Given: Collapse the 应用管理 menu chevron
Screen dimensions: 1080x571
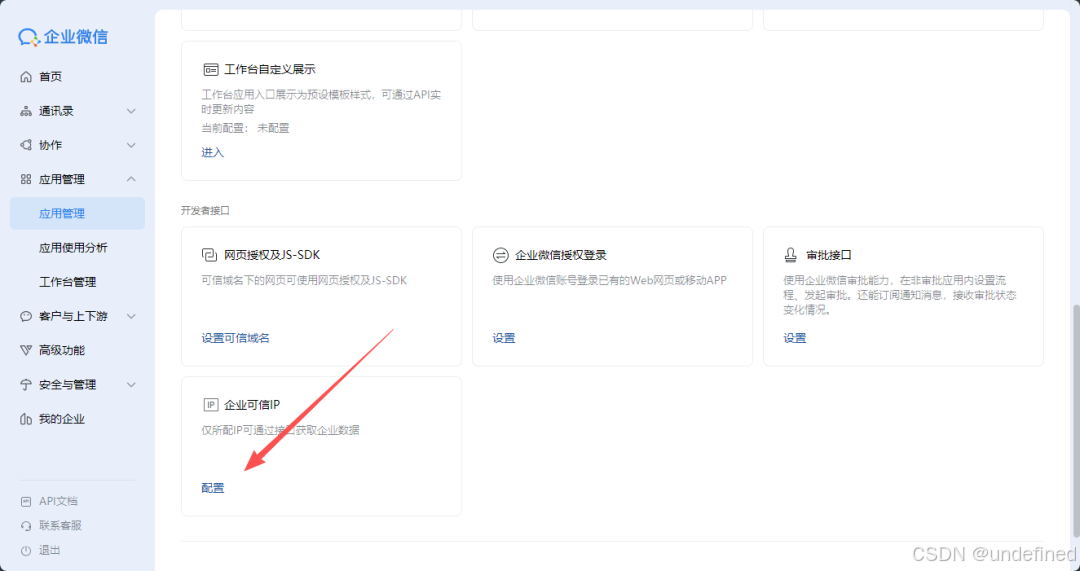Looking at the screenshot, I should (x=131, y=179).
